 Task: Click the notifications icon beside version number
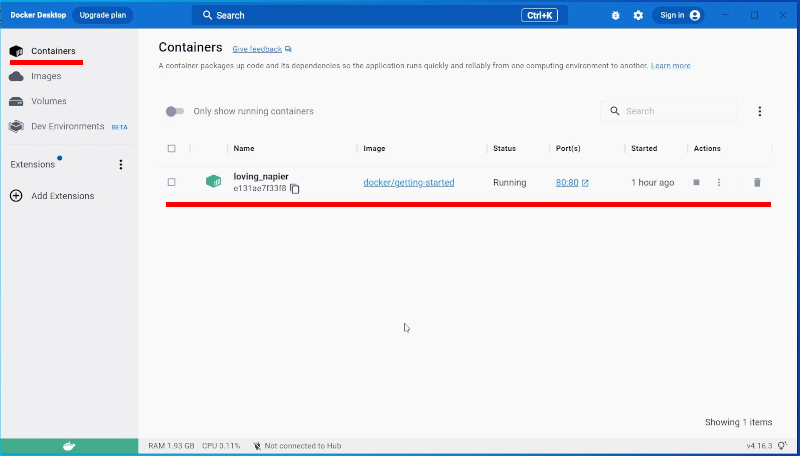(782, 446)
